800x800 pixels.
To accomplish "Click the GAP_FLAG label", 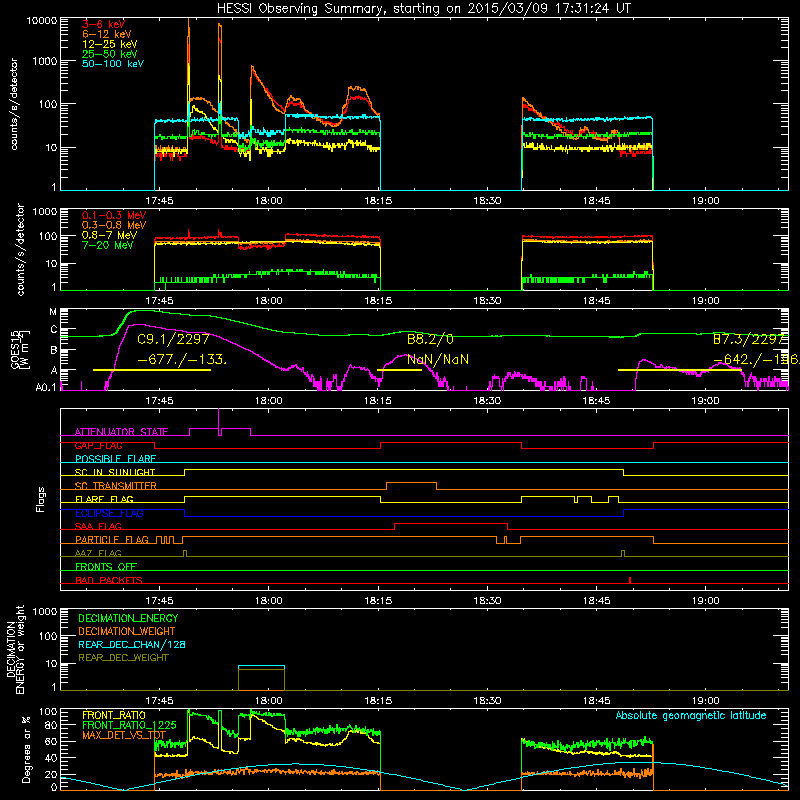I will pyautogui.click(x=98, y=445).
